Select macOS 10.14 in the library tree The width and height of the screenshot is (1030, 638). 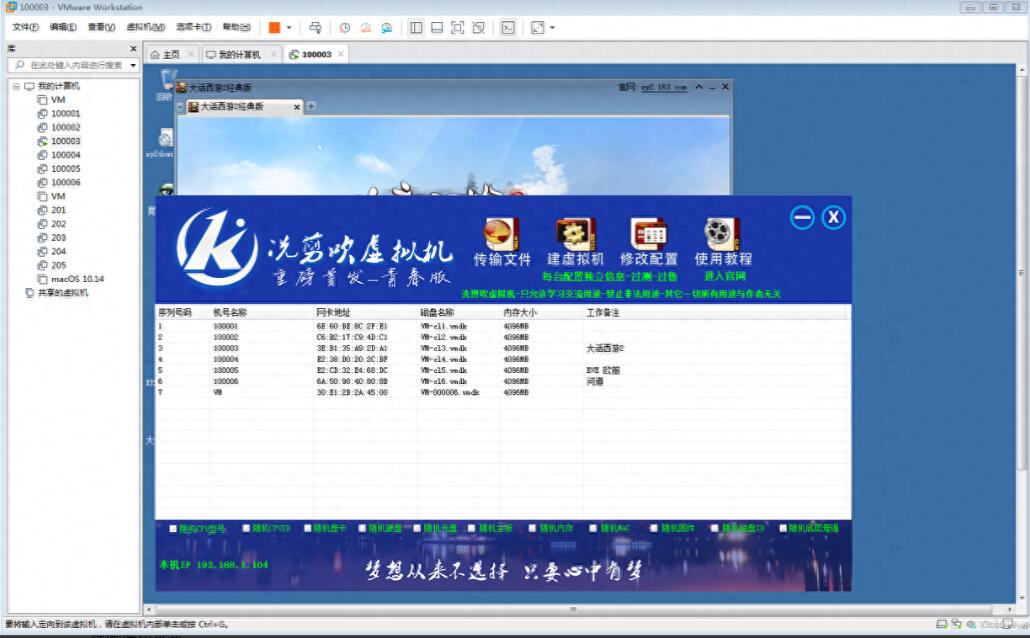pos(78,279)
